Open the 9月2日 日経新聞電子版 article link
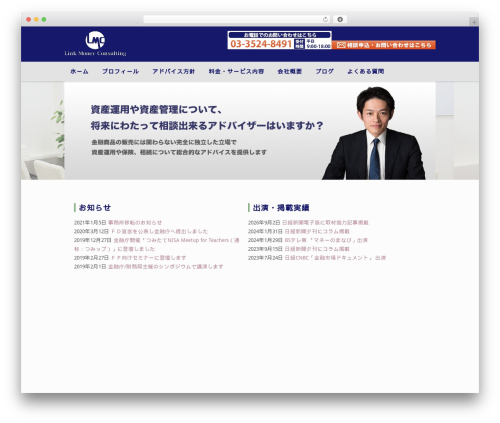The width and height of the screenshot is (500, 423). (325, 223)
